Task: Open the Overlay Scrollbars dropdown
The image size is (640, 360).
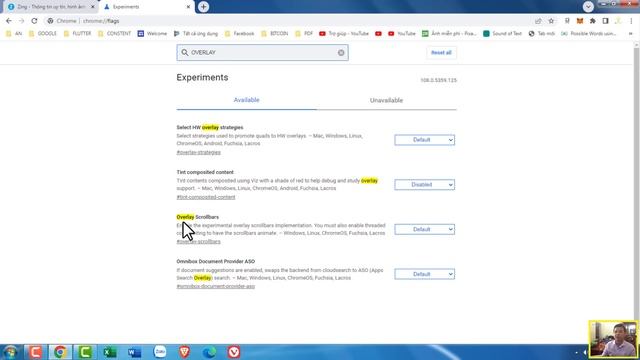Action: pyautogui.click(x=424, y=229)
